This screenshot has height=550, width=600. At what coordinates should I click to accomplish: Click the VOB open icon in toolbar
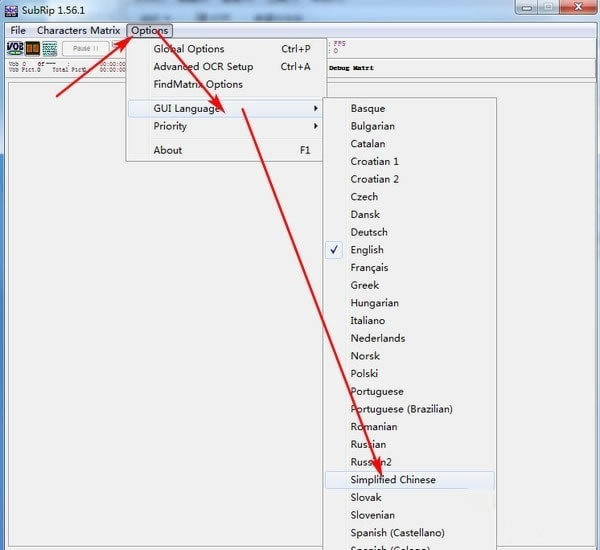pyautogui.click(x=15, y=48)
